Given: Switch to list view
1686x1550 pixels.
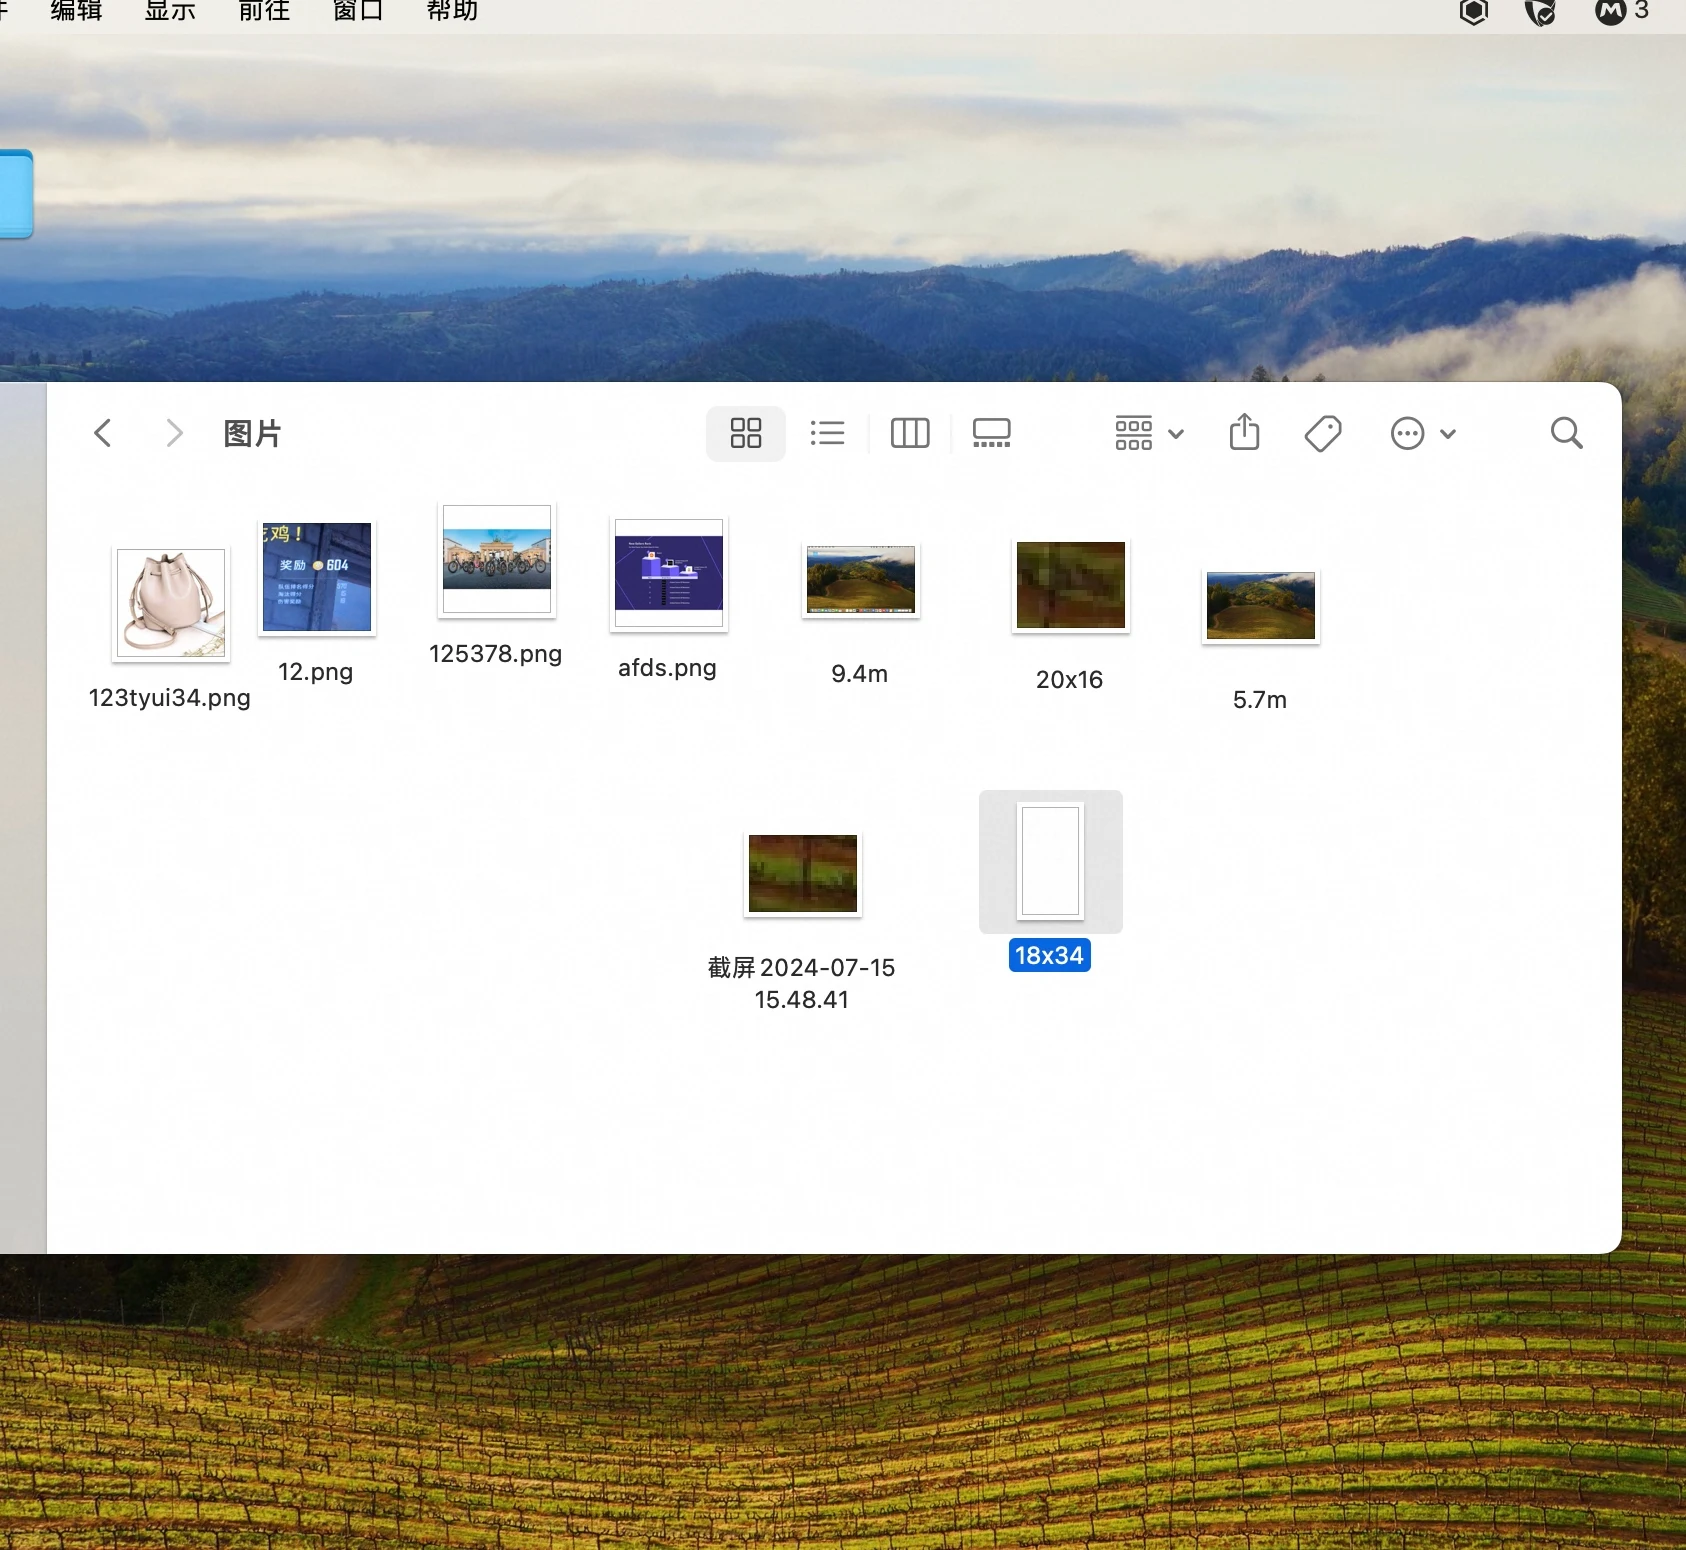Looking at the screenshot, I should click(x=827, y=433).
